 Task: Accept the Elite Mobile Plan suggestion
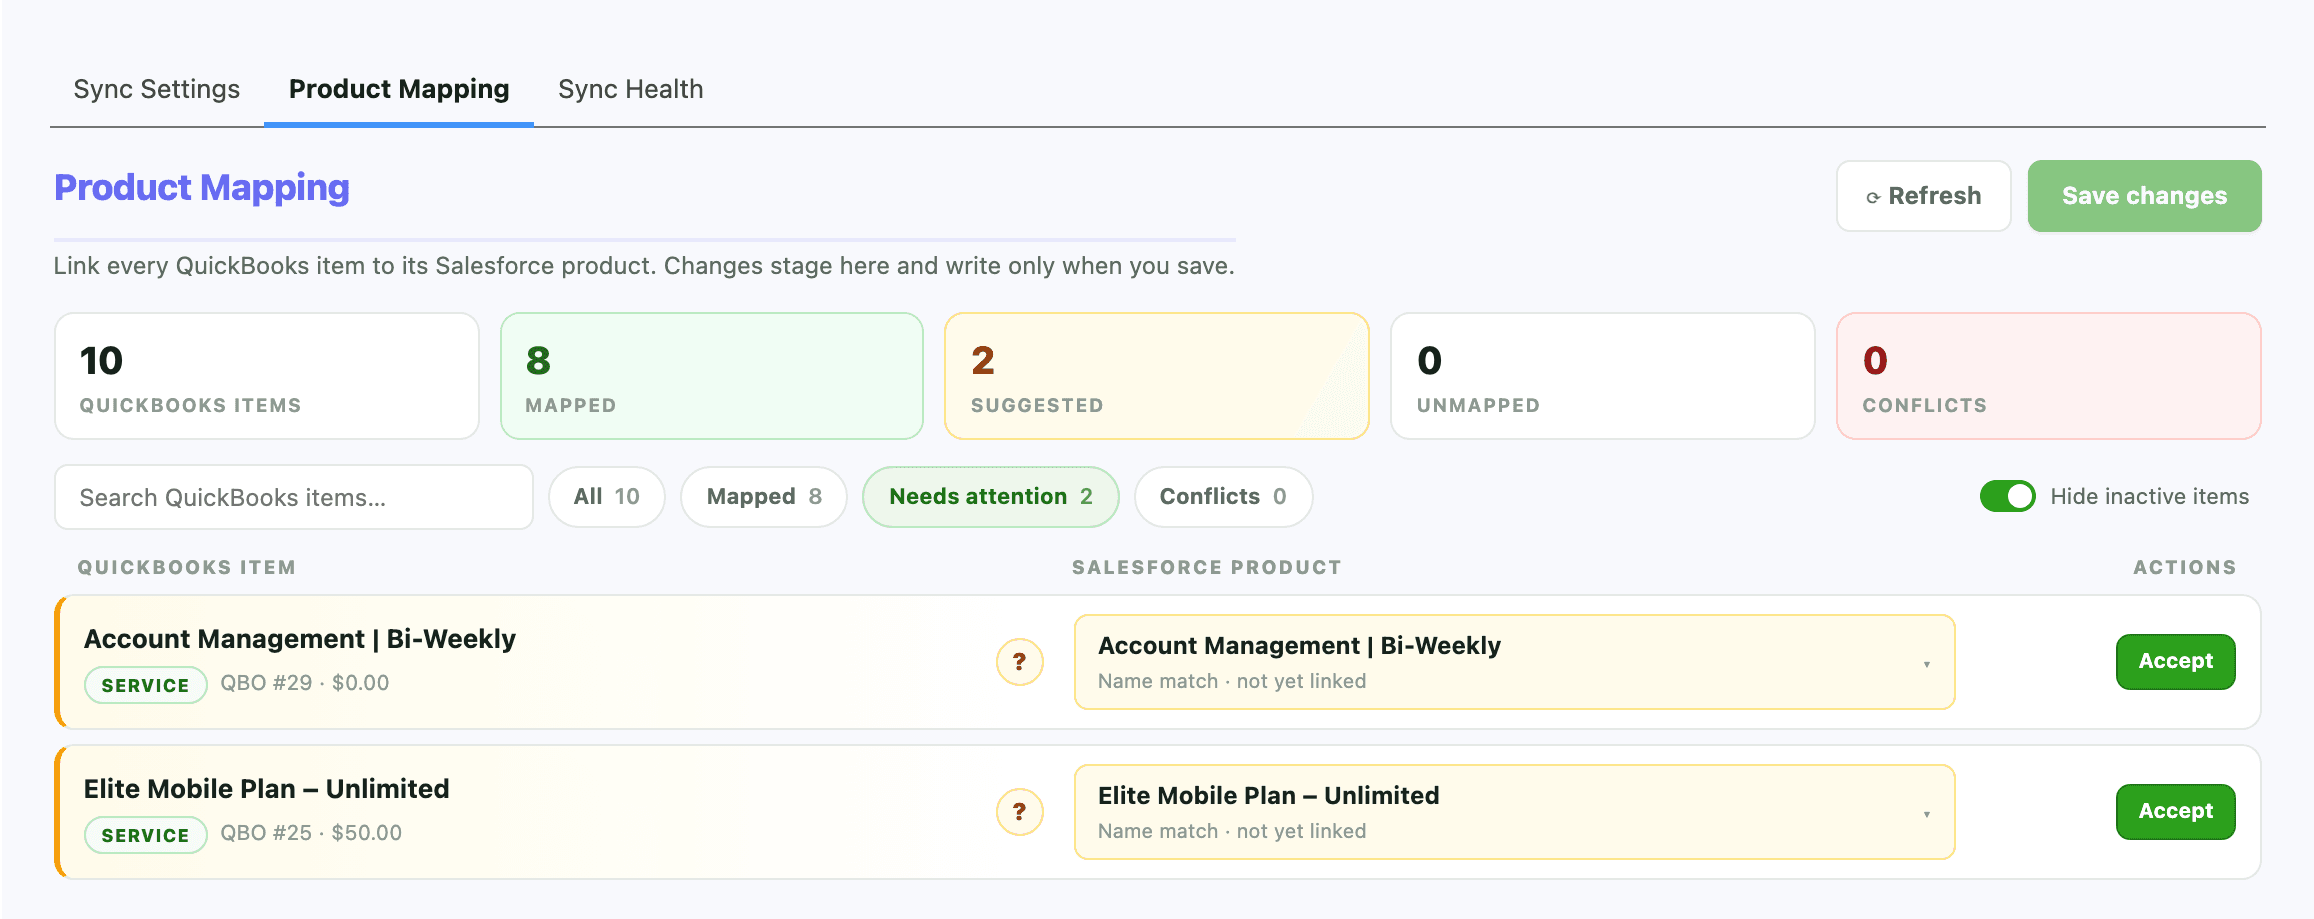pyautogui.click(x=2175, y=812)
